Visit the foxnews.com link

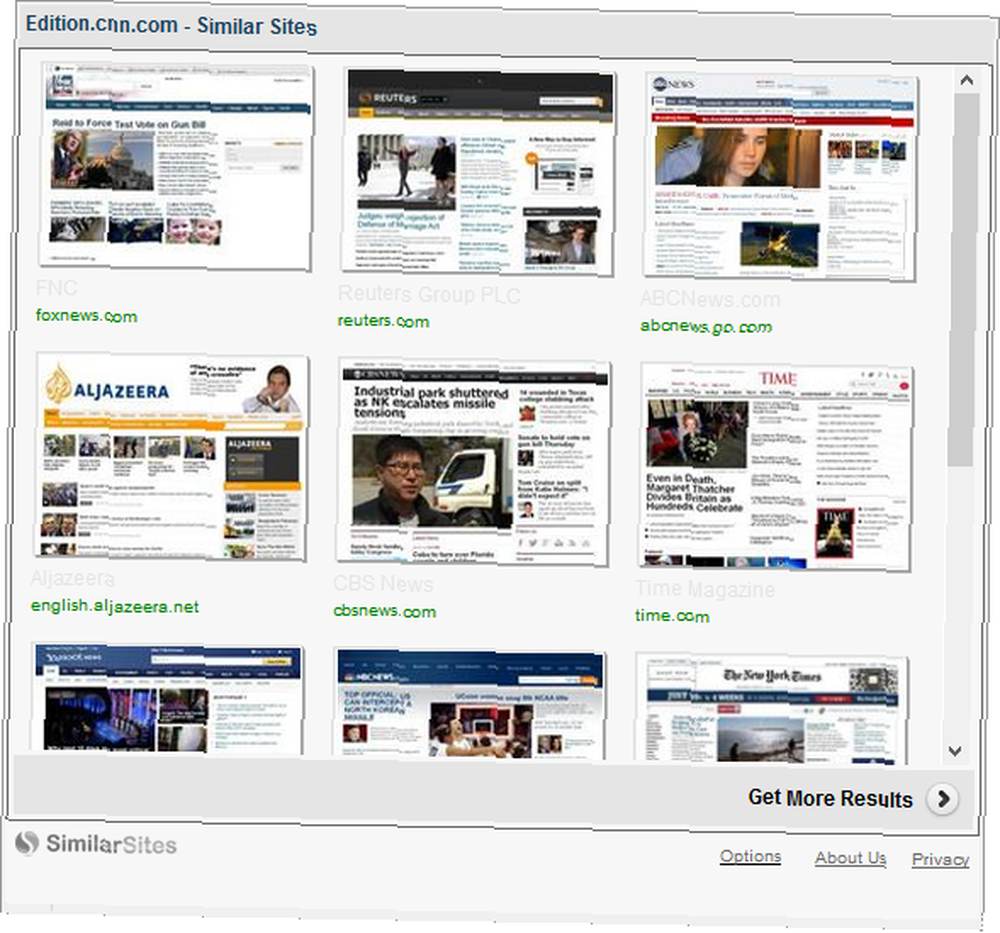87,316
